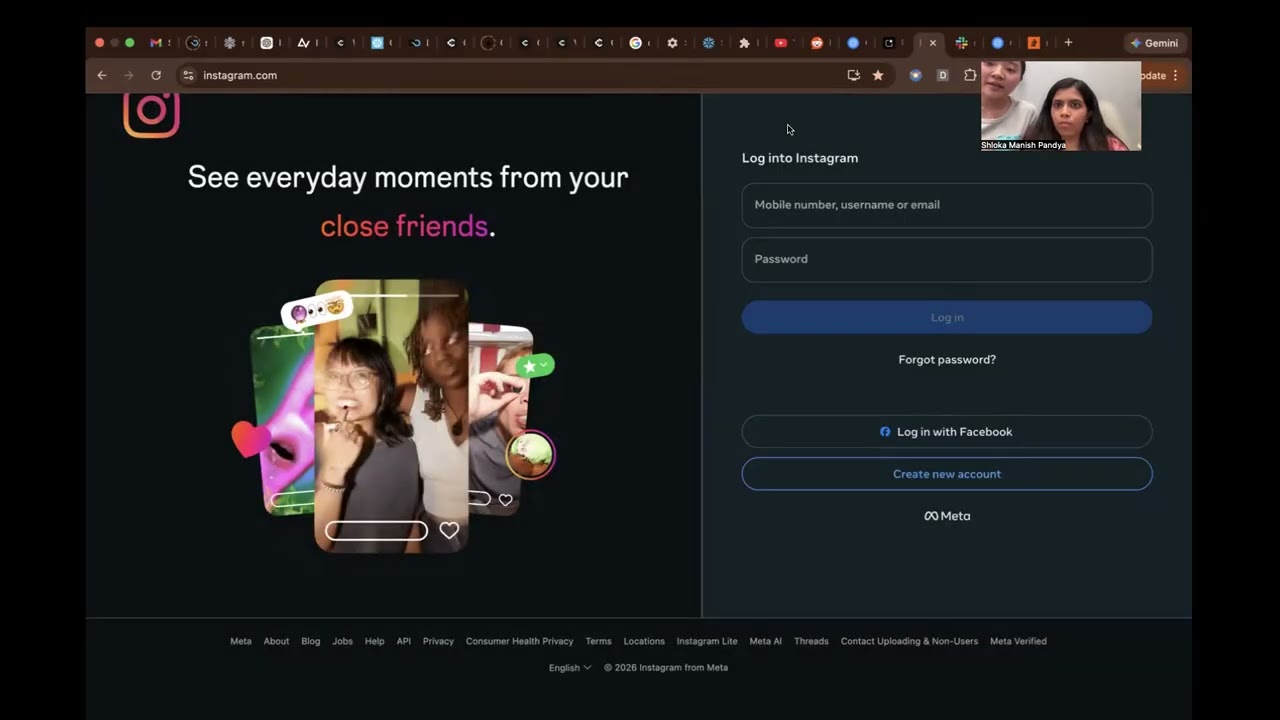1280x720 pixels.
Task: Open Contact Uploading & Non-Users link
Action: click(x=909, y=641)
